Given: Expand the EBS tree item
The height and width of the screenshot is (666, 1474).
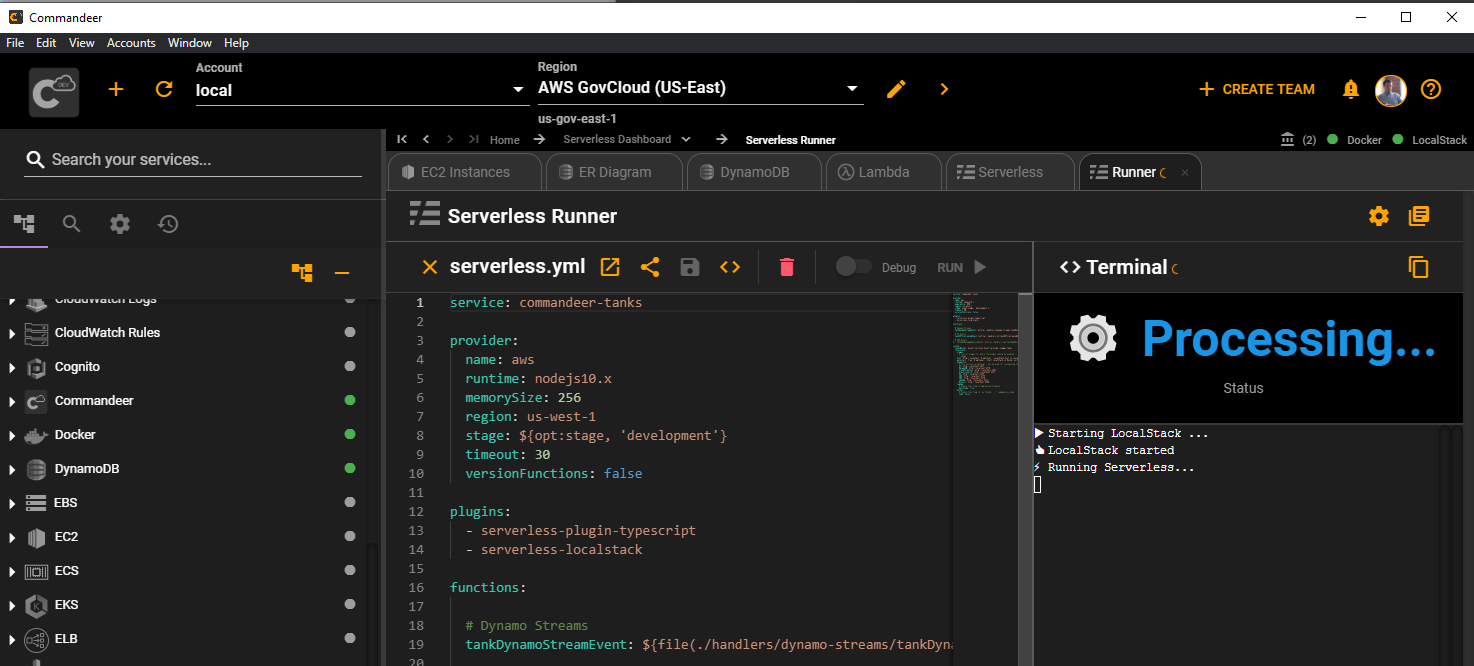Looking at the screenshot, I should click(x=12, y=503).
